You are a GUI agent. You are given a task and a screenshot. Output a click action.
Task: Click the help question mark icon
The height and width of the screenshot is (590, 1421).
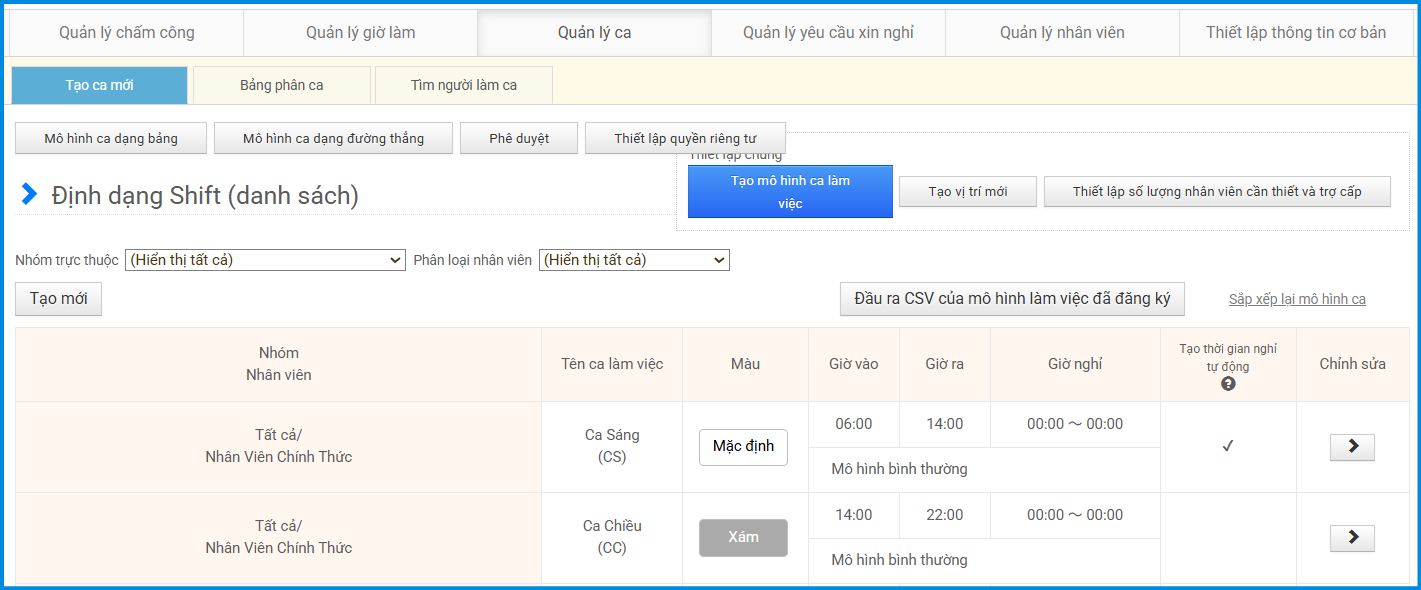[1228, 384]
